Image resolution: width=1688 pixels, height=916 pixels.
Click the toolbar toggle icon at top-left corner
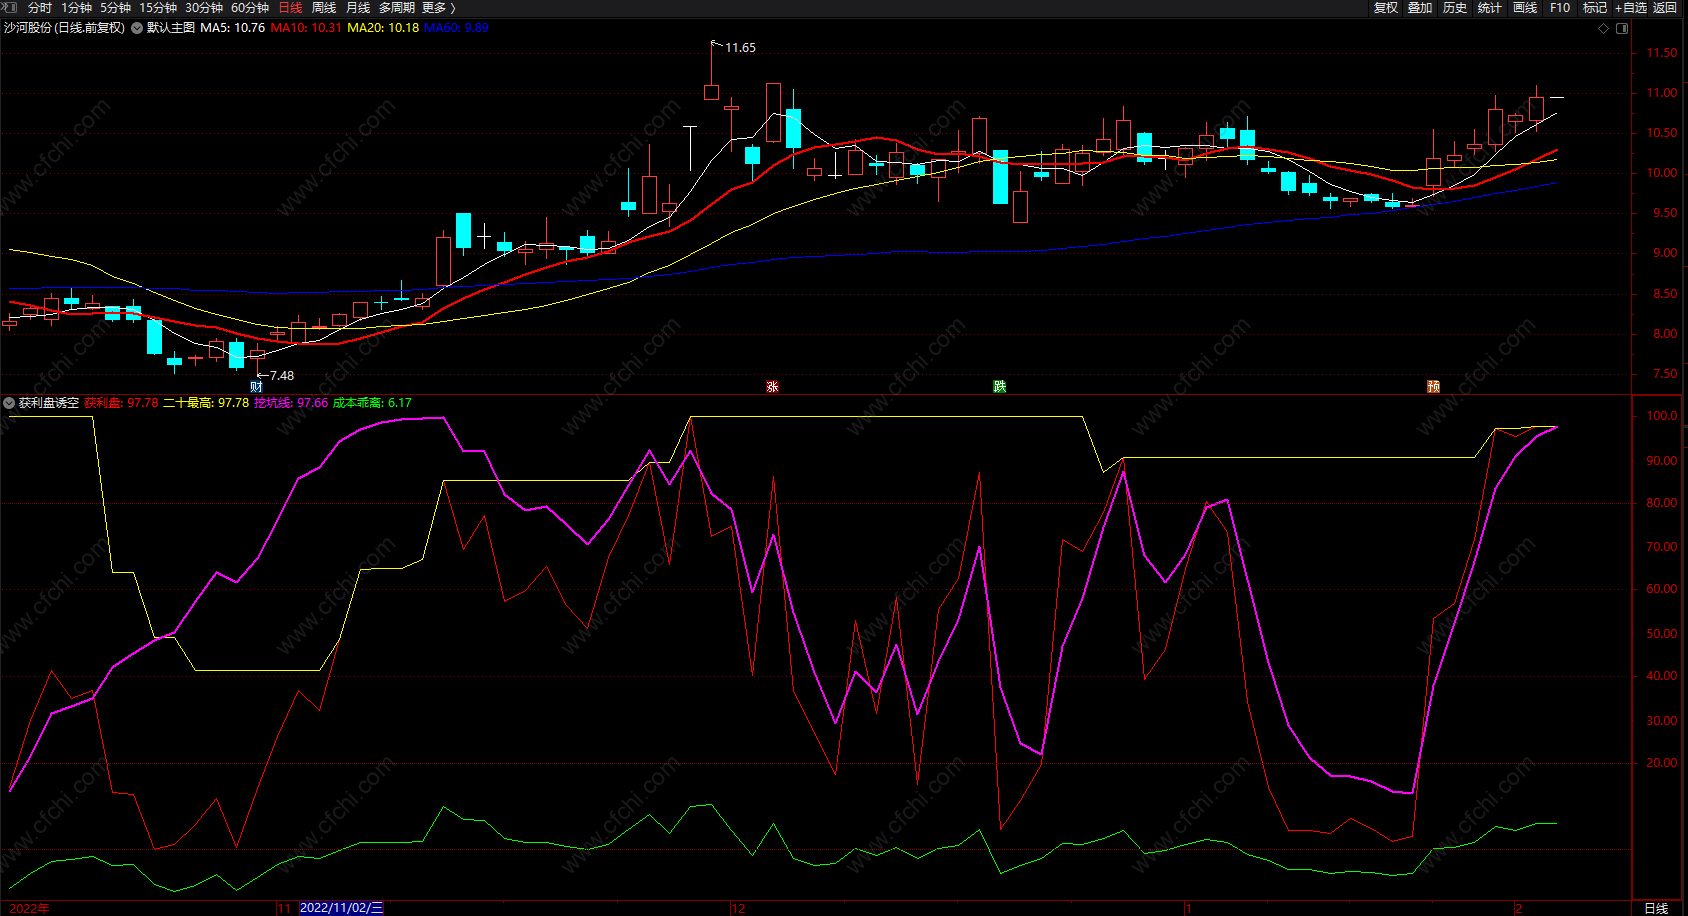click(x=10, y=7)
